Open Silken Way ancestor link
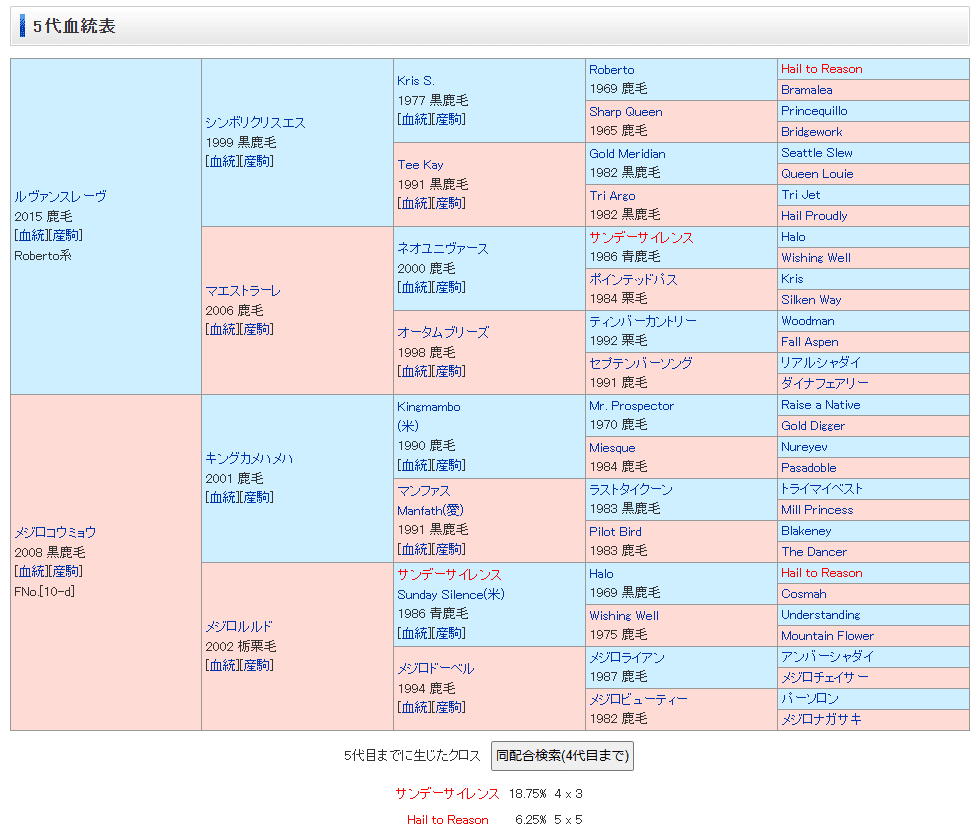Image resolution: width=980 pixels, height=832 pixels. [811, 299]
